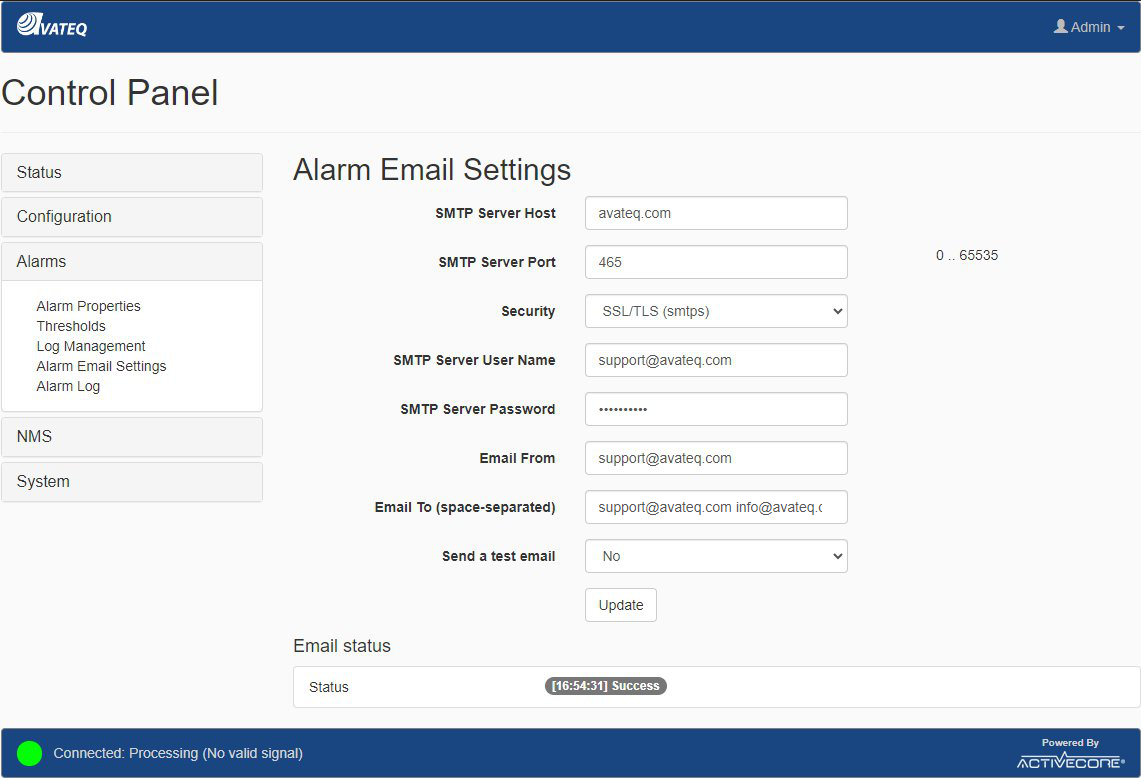Image resolution: width=1141 pixels, height=778 pixels.
Task: Expand the NMS sidebar section
Action: click(x=132, y=437)
